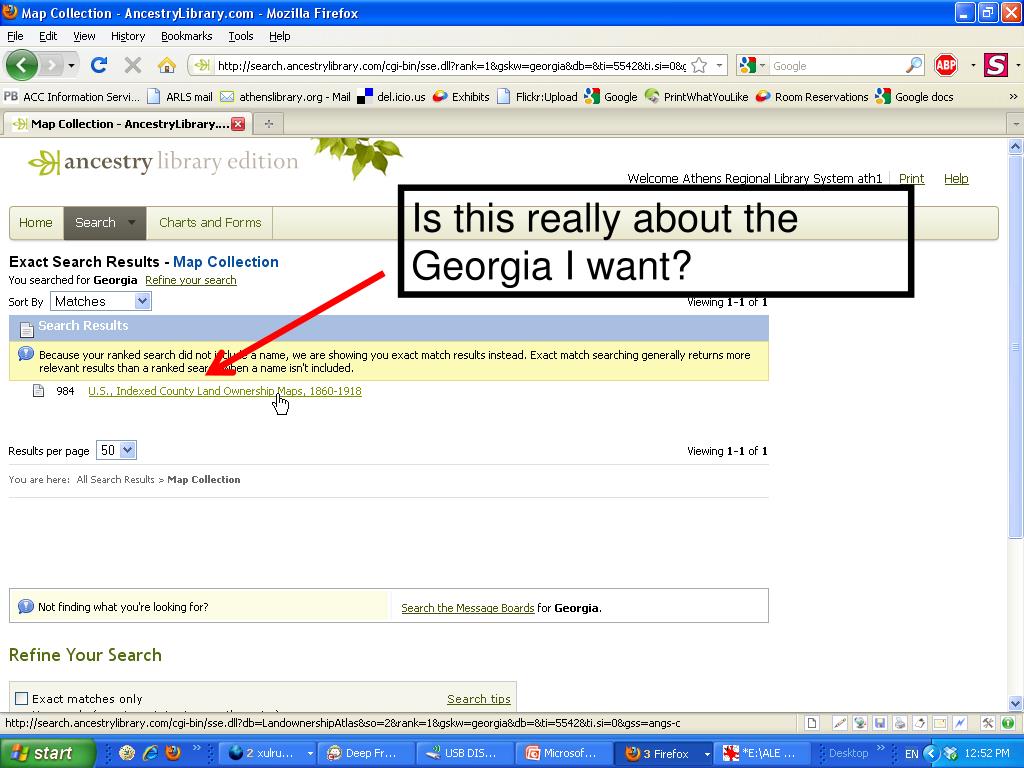Open the Adblock Plus ABP icon
1024x768 pixels.
tap(946, 65)
